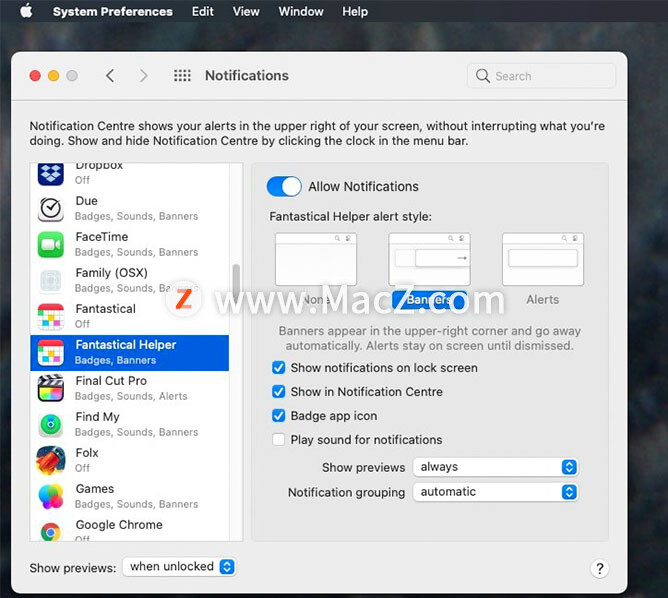The height and width of the screenshot is (598, 668).
Task: Click the magnifying glass search icon
Action: click(x=483, y=76)
